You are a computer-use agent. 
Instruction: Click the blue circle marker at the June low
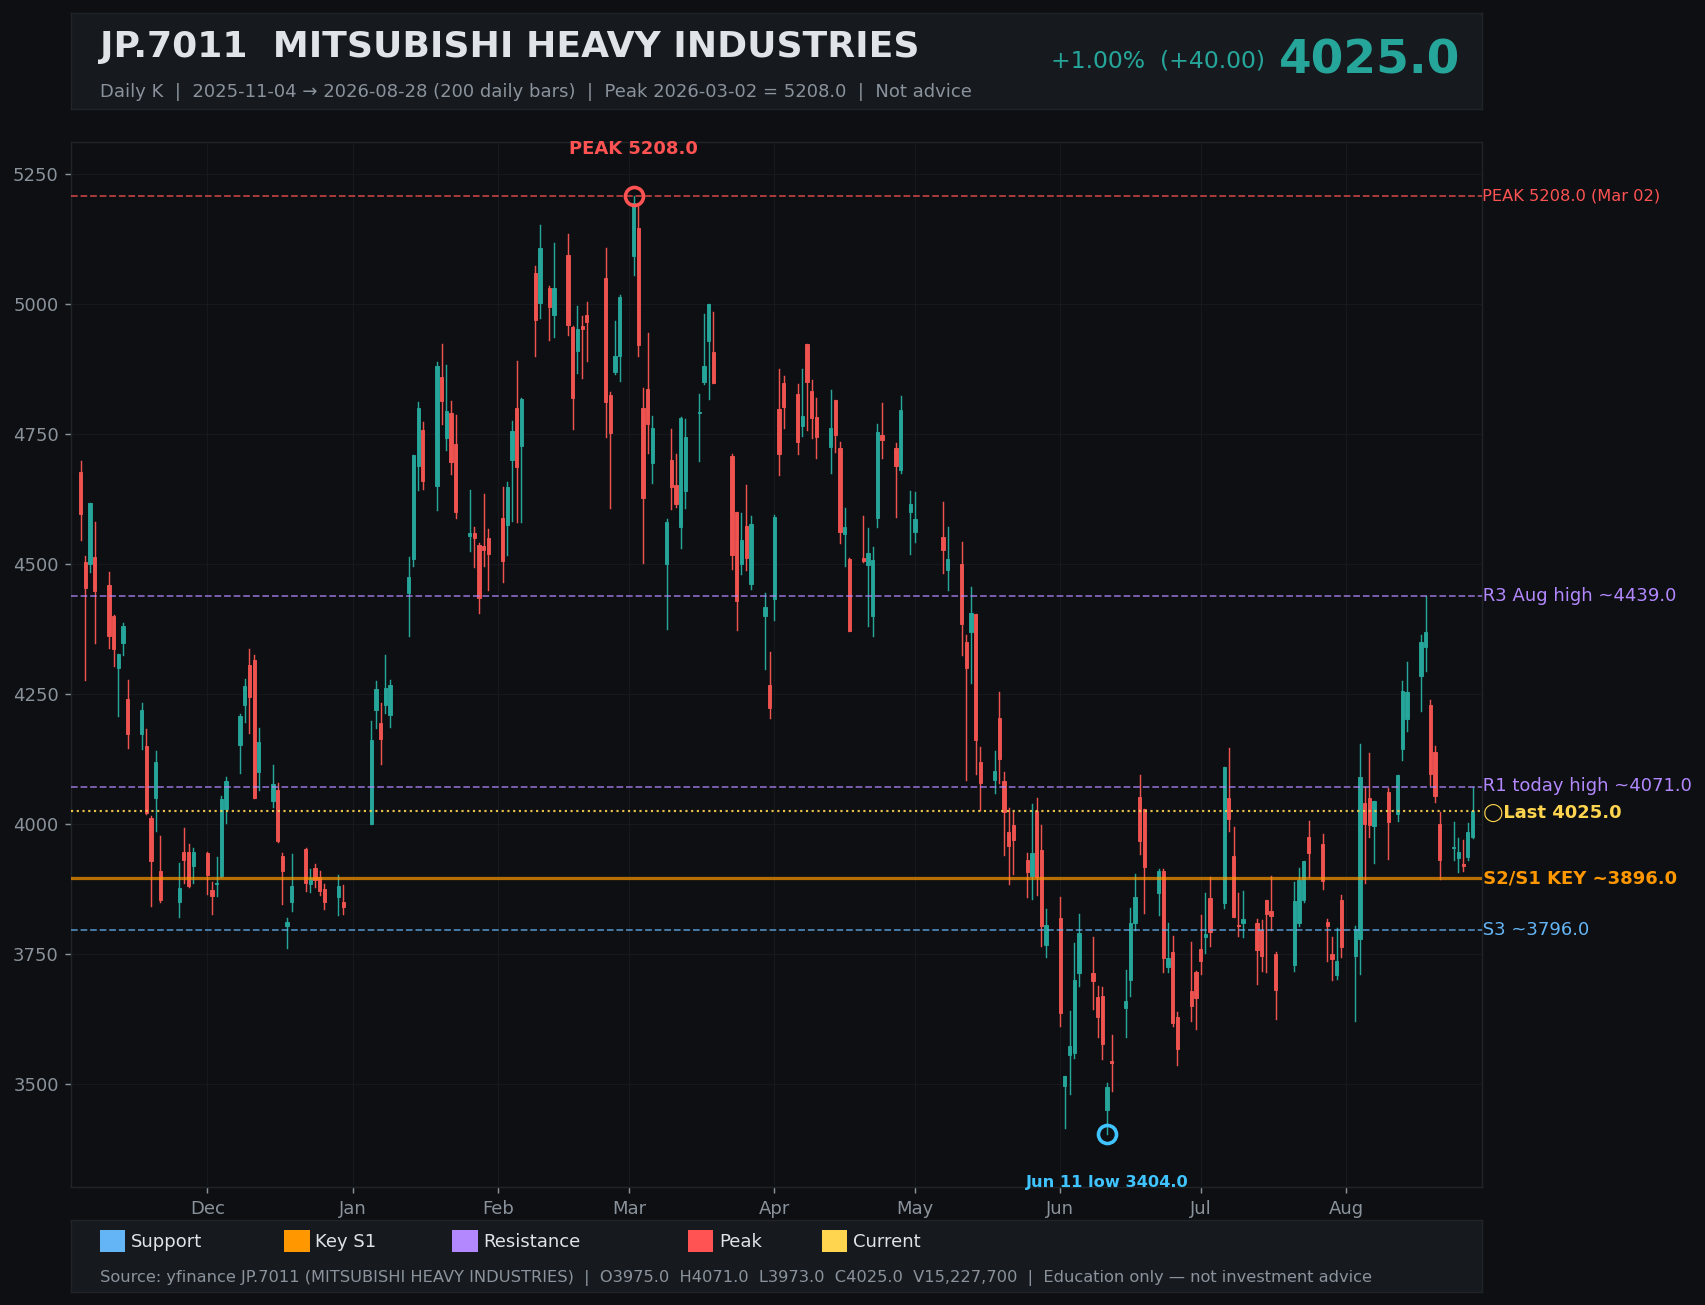click(1107, 1134)
